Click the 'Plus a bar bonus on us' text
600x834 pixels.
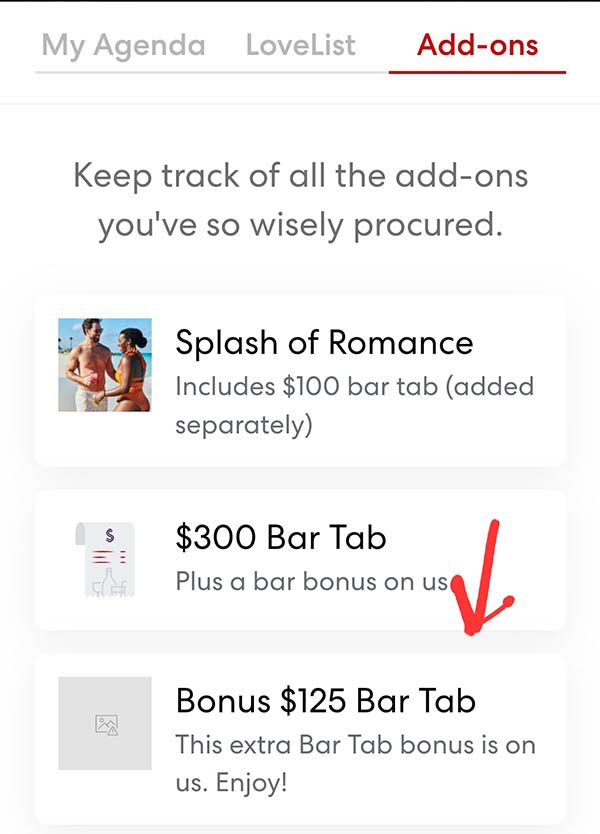(312, 581)
